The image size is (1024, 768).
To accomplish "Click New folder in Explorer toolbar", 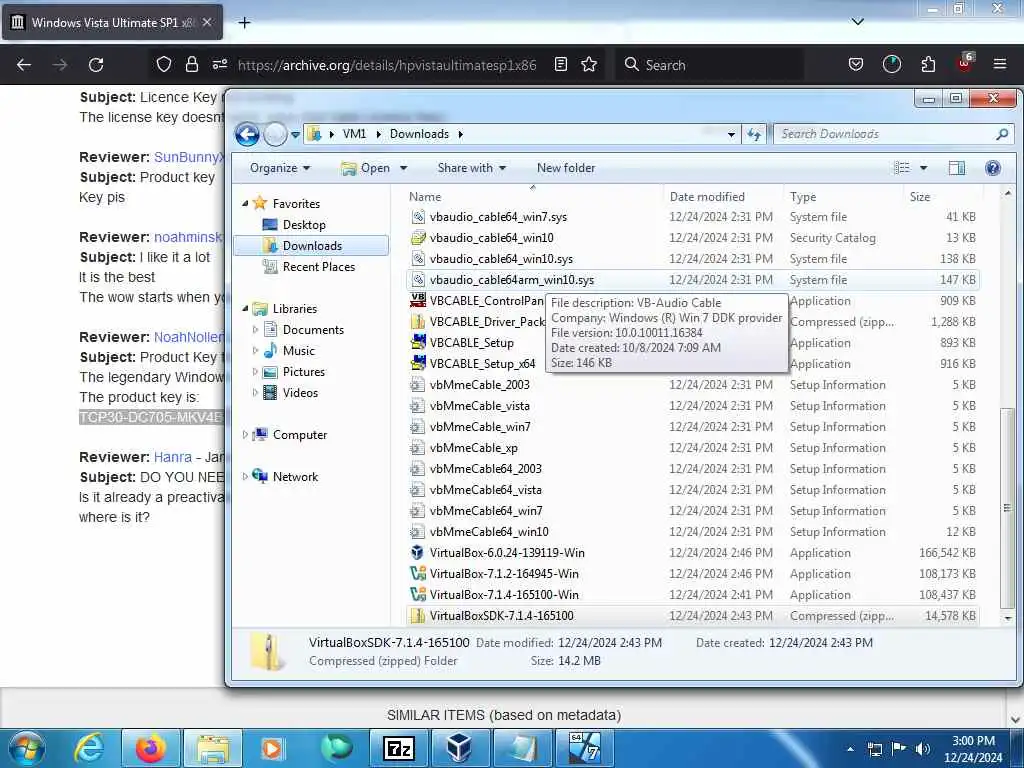I will 566,168.
